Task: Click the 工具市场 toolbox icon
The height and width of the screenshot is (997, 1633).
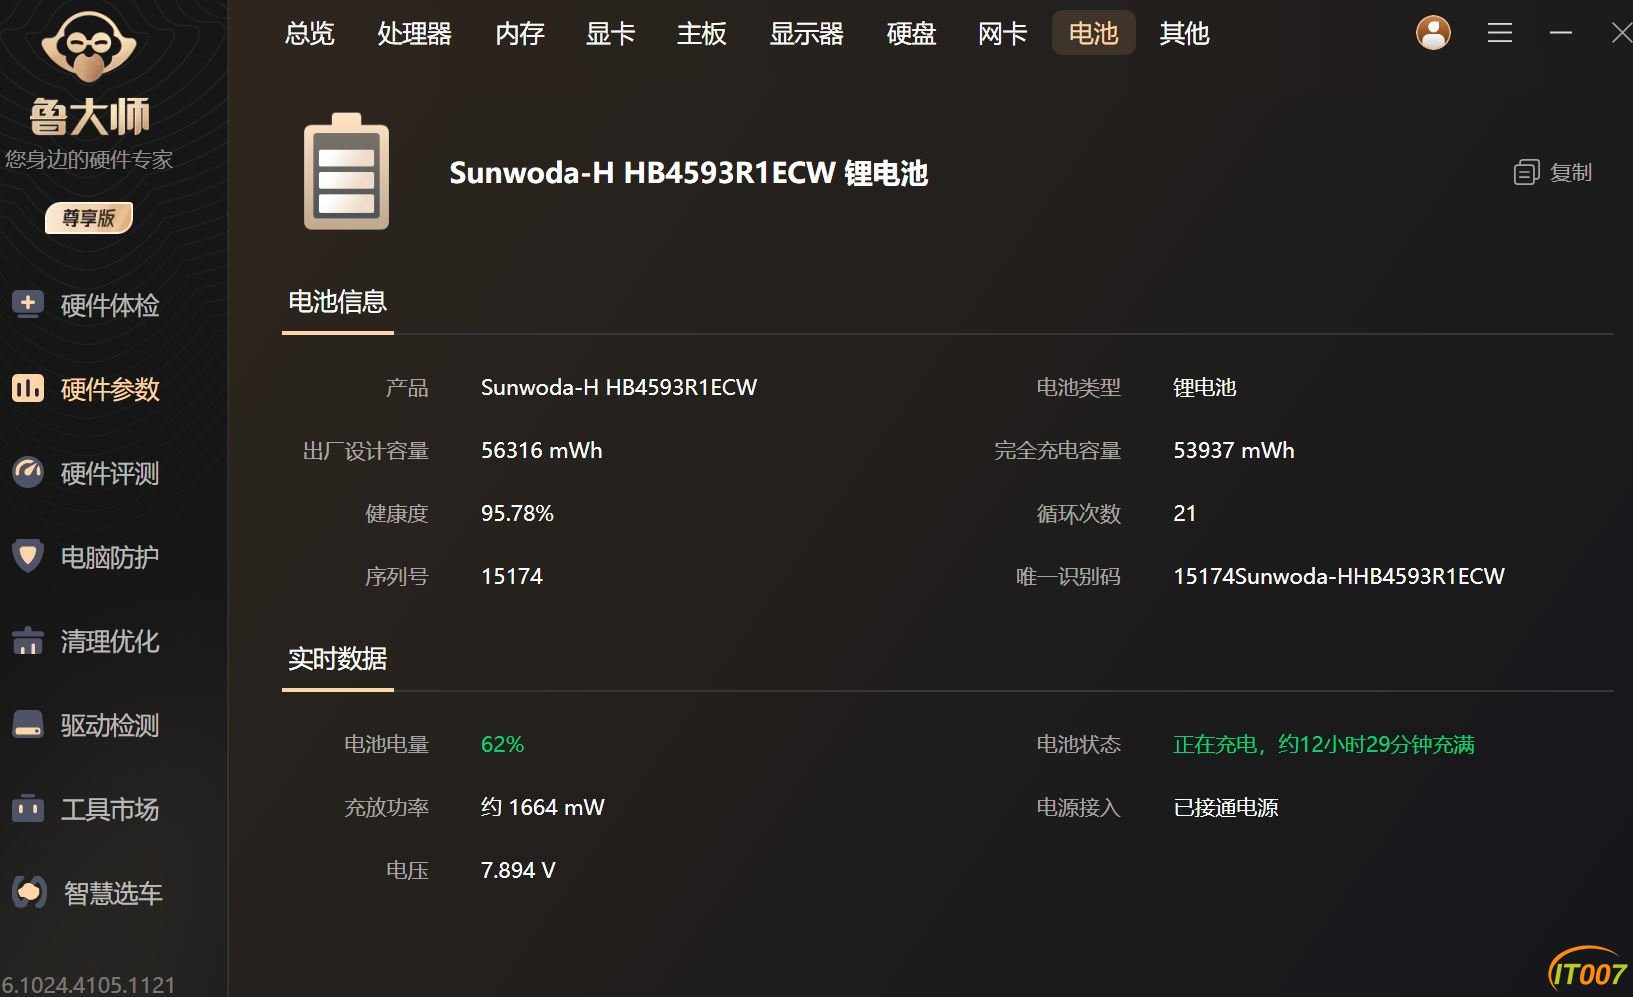Action: (28, 808)
